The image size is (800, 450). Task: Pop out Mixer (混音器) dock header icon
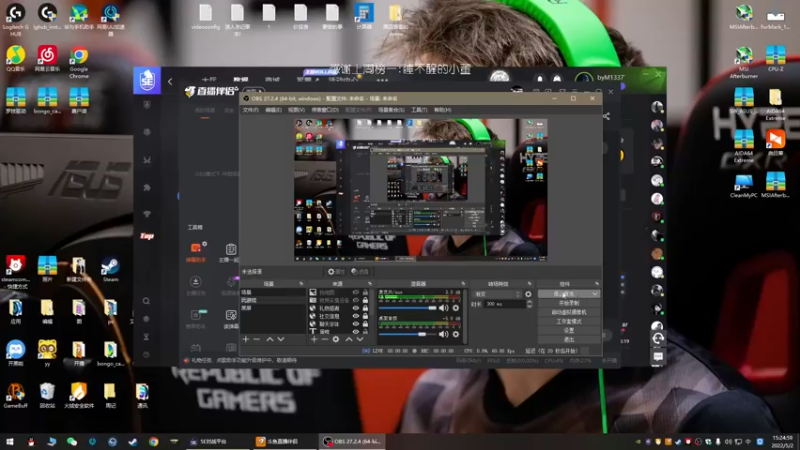click(x=463, y=284)
